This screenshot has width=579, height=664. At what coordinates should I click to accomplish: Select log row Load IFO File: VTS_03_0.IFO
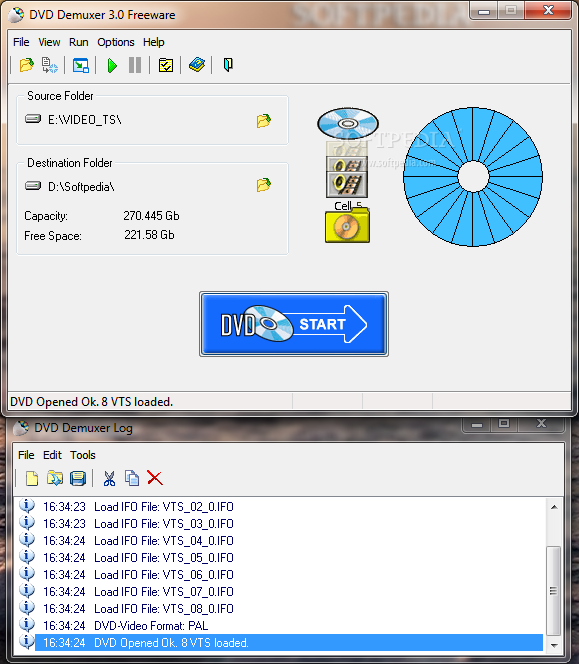(289, 524)
